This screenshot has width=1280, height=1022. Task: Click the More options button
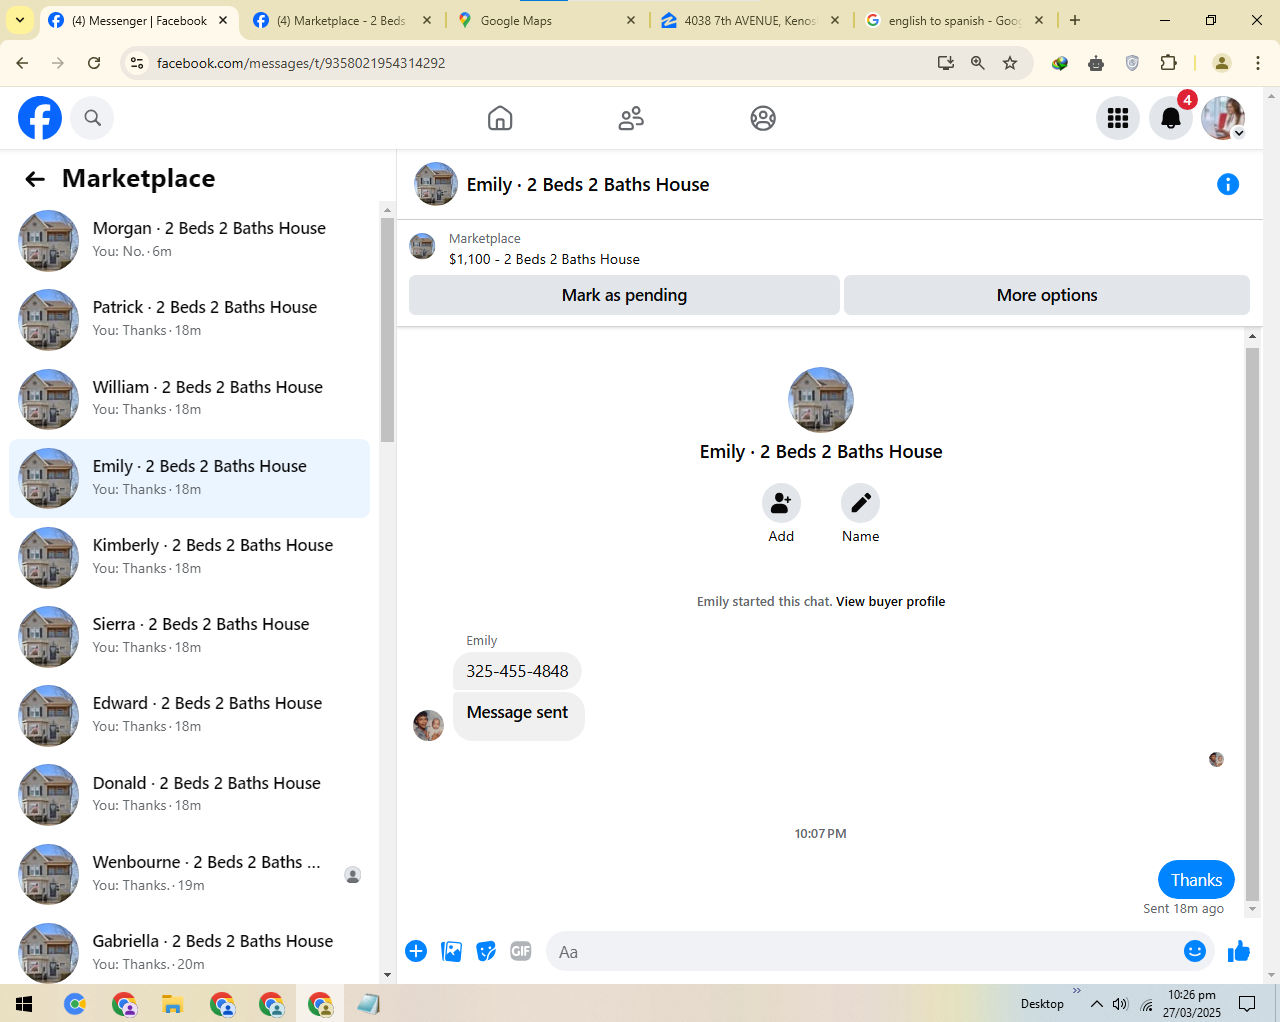point(1047,295)
